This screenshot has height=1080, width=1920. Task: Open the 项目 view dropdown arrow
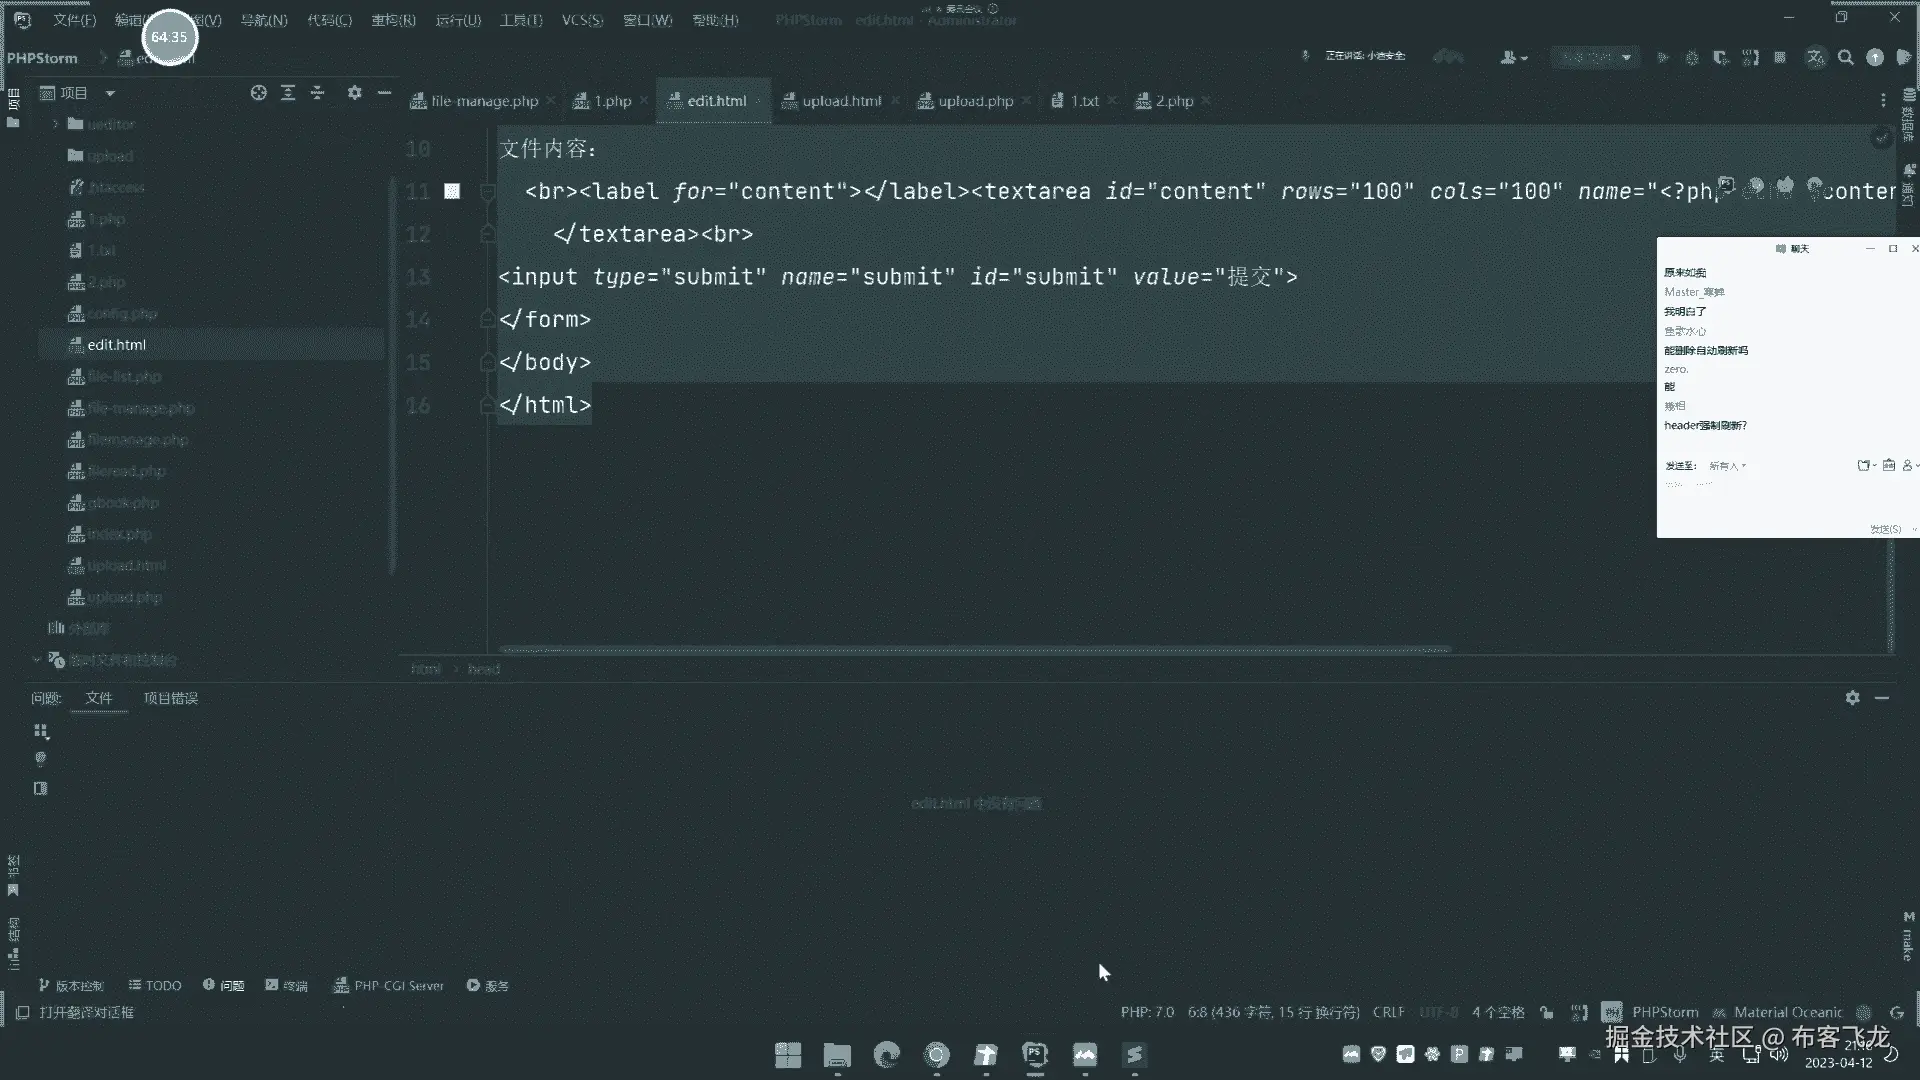pyautogui.click(x=110, y=93)
